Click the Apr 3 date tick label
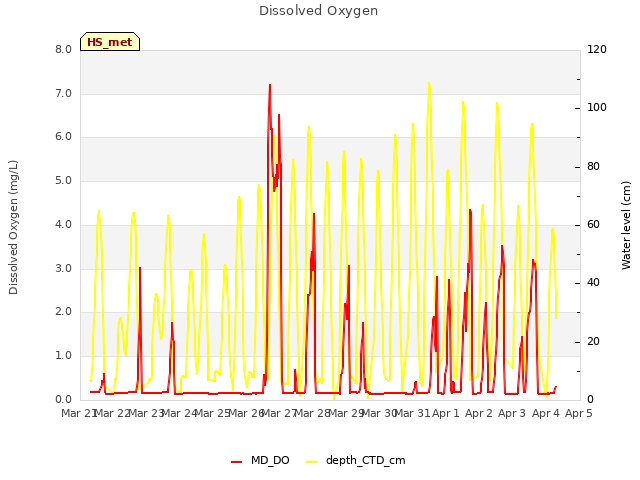This screenshot has height=480, width=640. coord(512,413)
